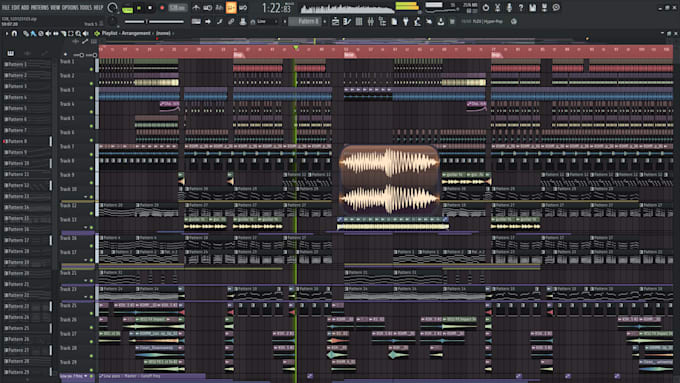Open the FILE menu
The image size is (680, 383).
6,8
